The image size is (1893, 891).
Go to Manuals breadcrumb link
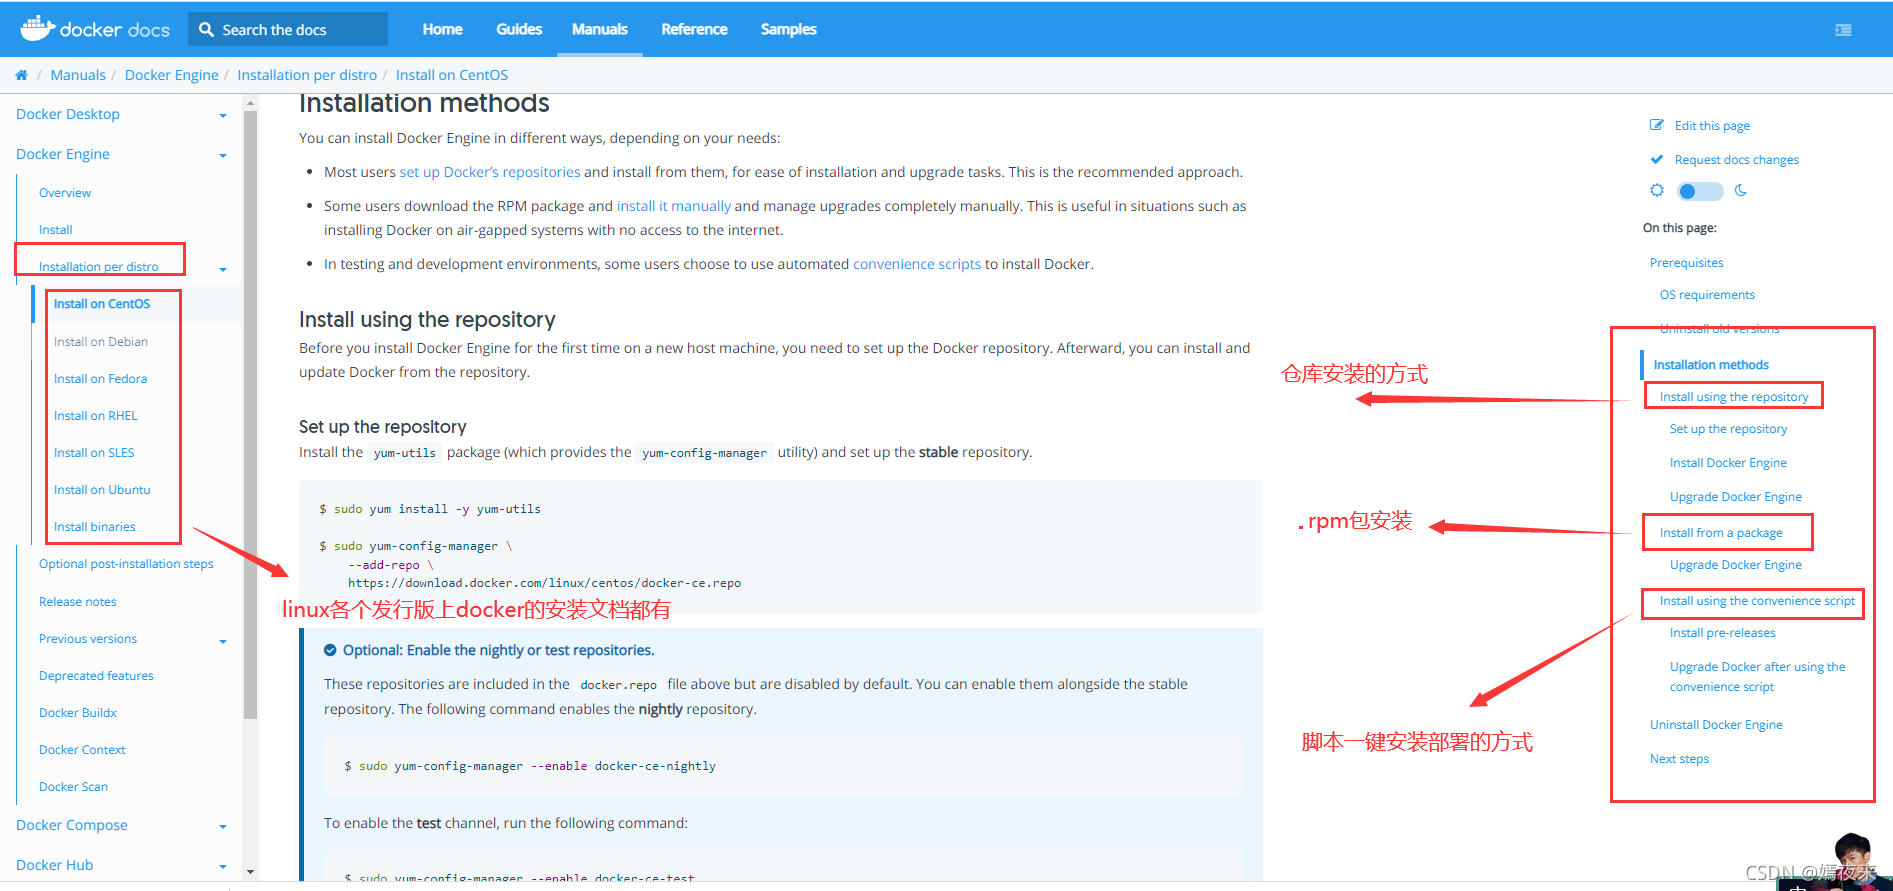(78, 75)
